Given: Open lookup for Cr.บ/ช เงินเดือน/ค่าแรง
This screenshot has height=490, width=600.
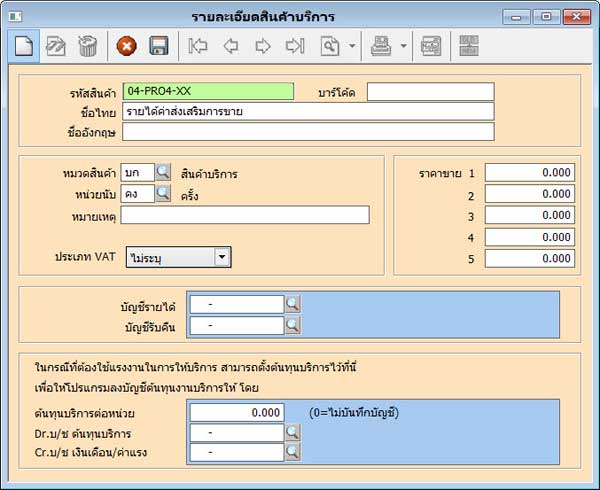Looking at the screenshot, I should [x=293, y=452].
